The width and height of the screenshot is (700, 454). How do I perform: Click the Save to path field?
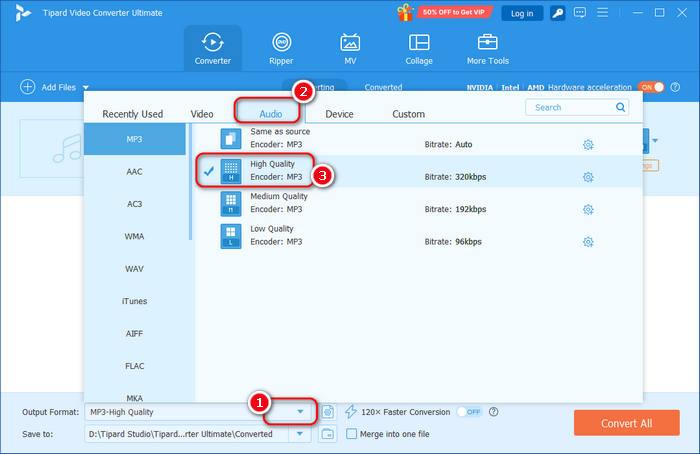(x=187, y=433)
